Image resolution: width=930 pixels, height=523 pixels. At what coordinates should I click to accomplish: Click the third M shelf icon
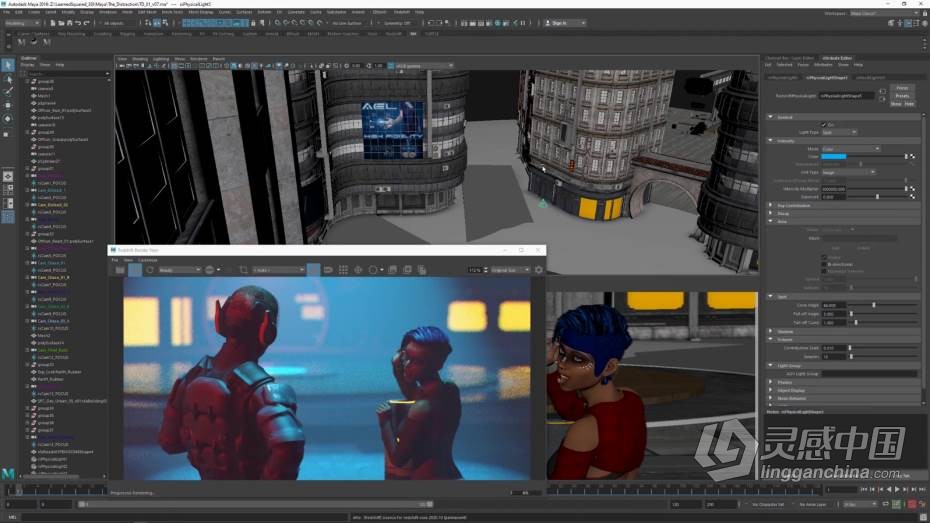pos(46,42)
